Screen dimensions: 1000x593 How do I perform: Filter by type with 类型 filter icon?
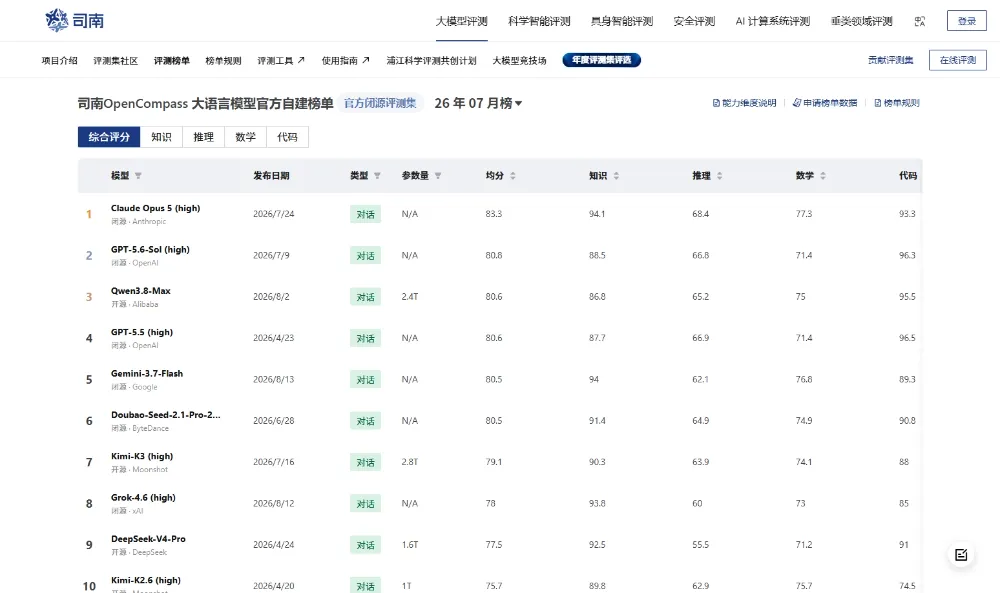(x=377, y=176)
